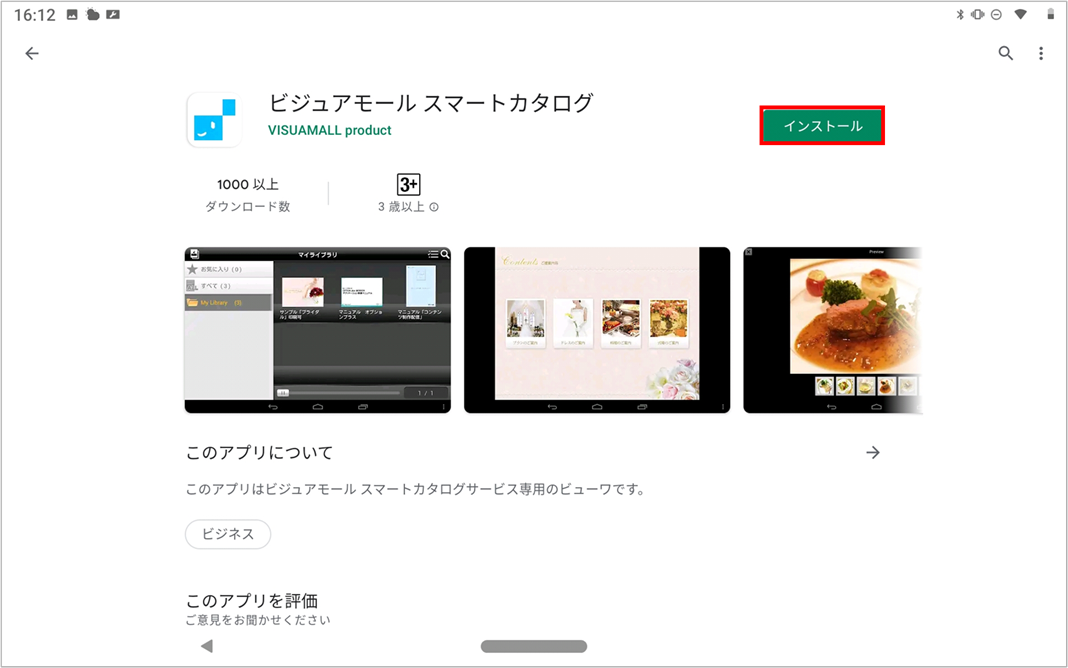Tap the 1000 以上 download count
This screenshot has width=1068, height=668.
(248, 185)
